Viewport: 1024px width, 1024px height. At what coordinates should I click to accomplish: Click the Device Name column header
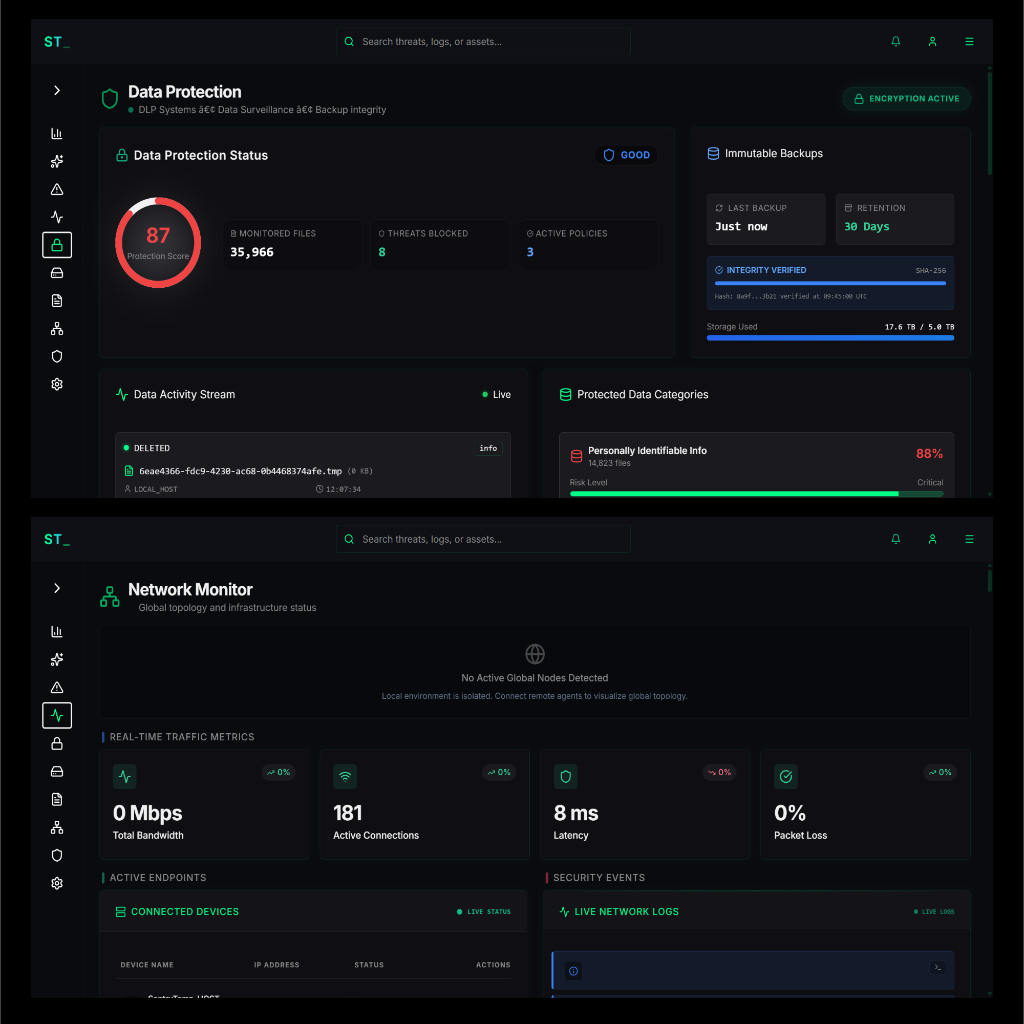pos(147,965)
